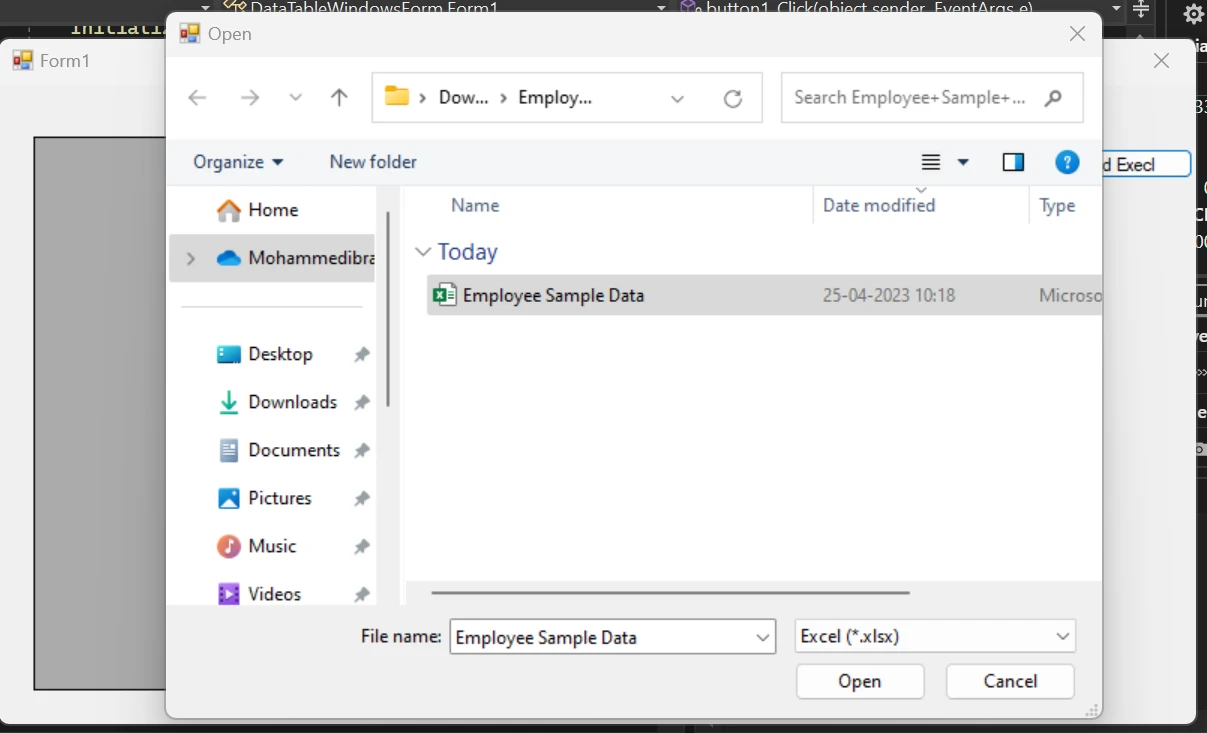Go up one folder level
Screen dimensions: 1207x733
click(339, 98)
